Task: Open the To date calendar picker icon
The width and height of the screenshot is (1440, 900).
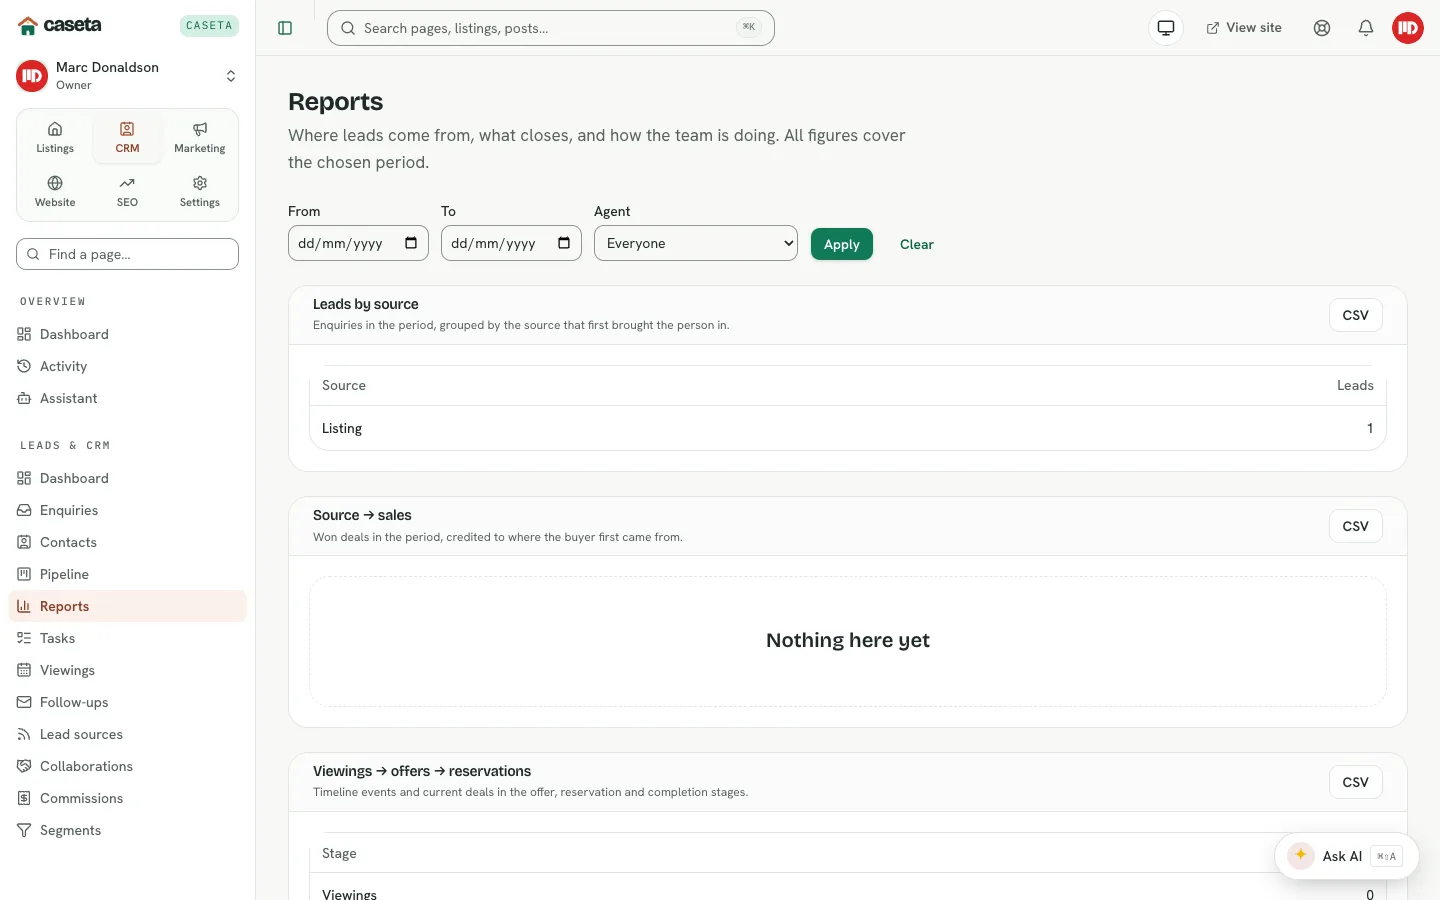Action: (564, 243)
